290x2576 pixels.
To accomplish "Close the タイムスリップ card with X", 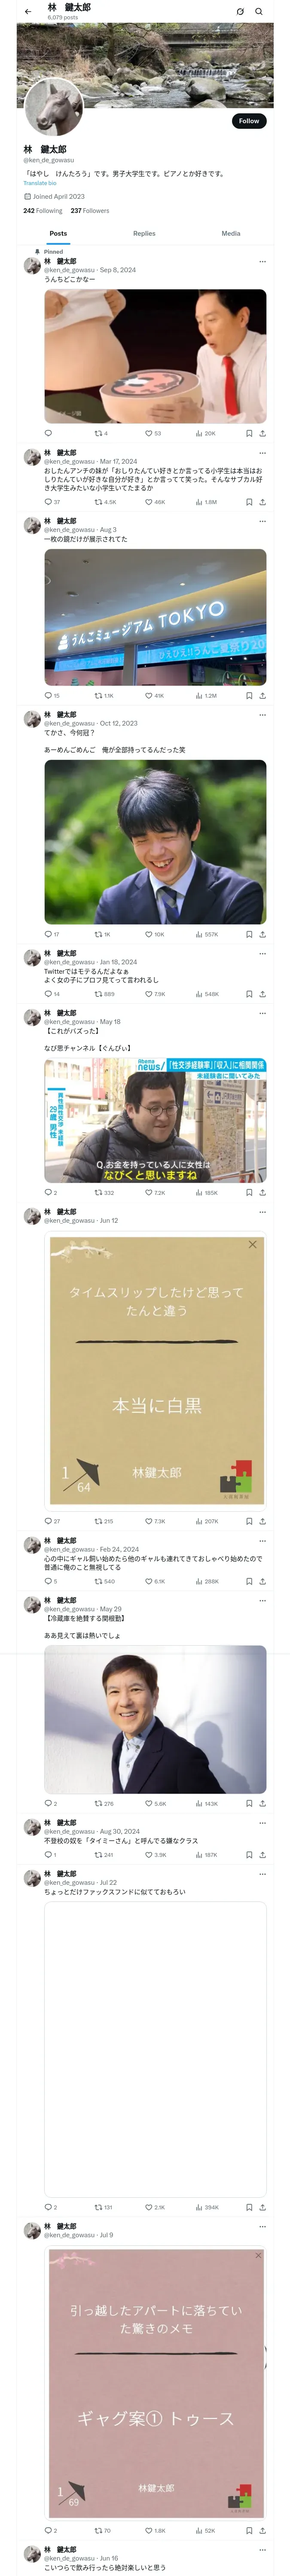I will 252,1244.
